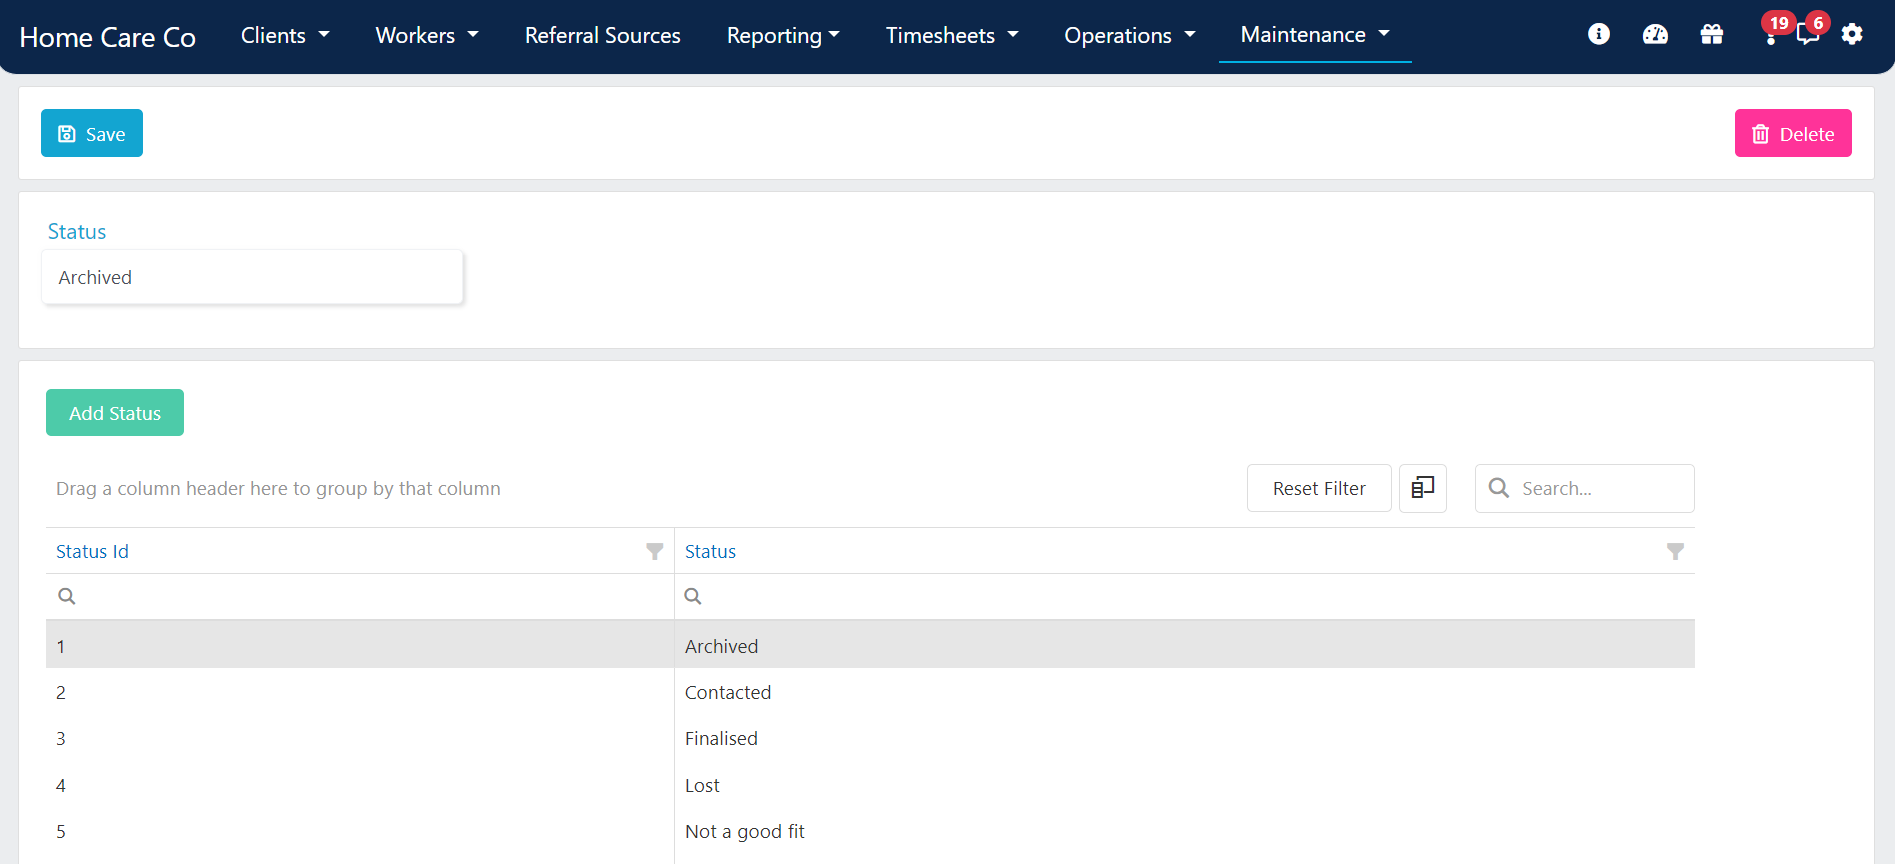
Task: Go to Referral Sources
Action: [603, 35]
